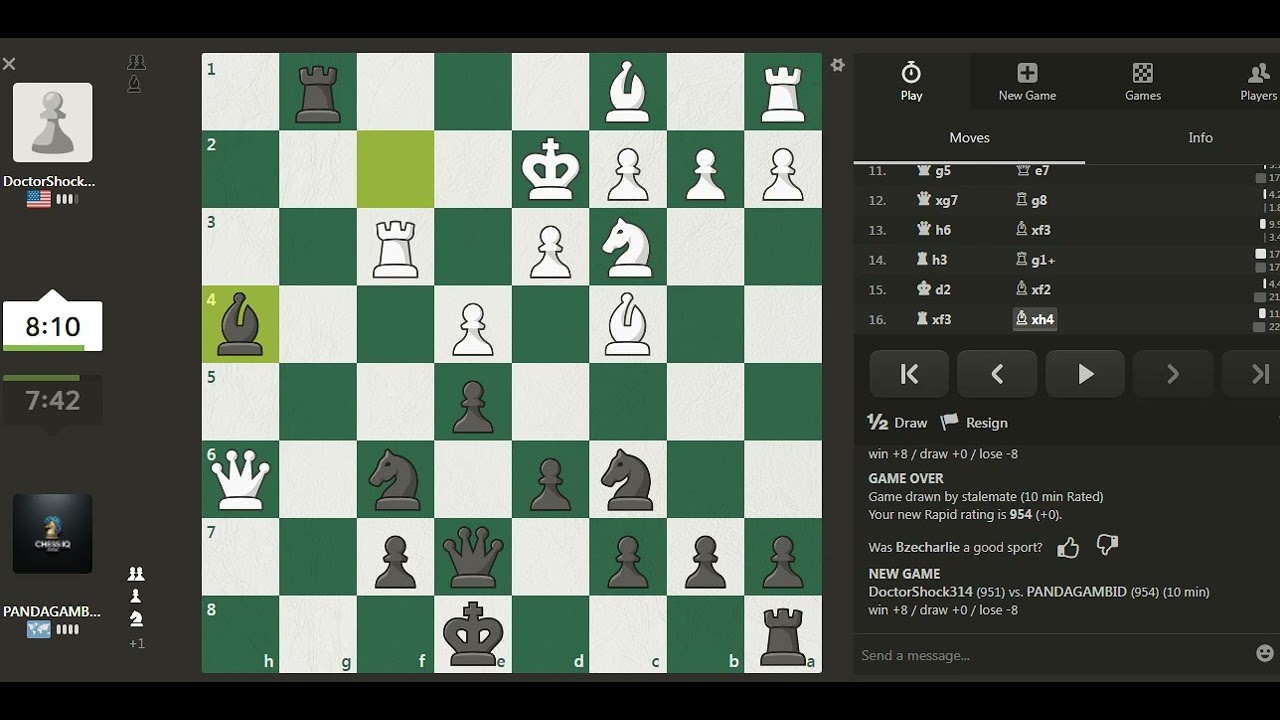1280x720 pixels.
Task: Switch to the Games tab
Action: (x=1143, y=81)
